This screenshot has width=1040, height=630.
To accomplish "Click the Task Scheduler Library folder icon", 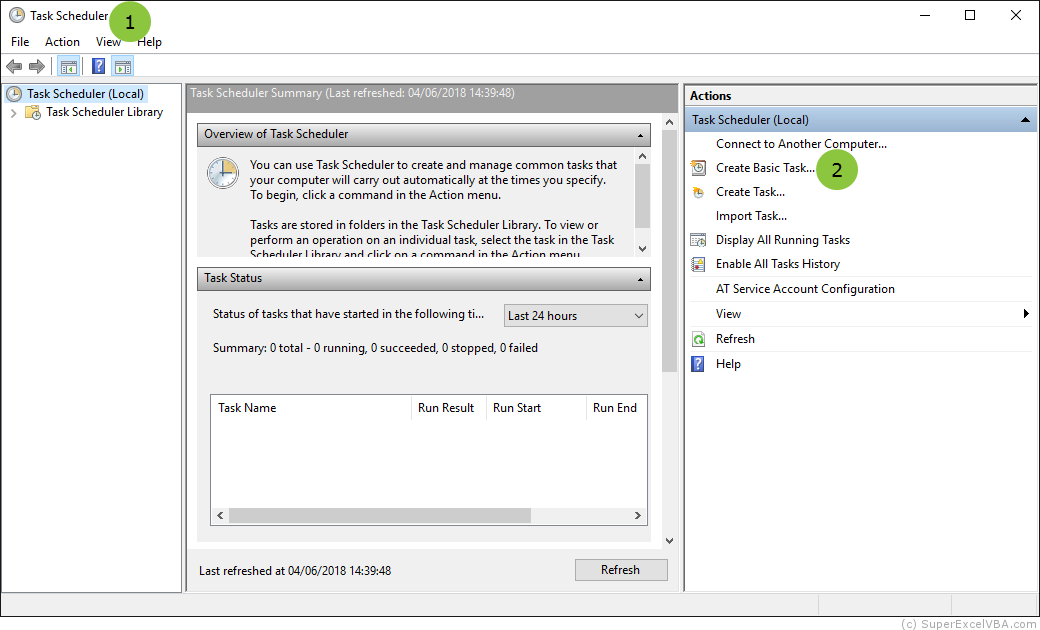I will (x=32, y=112).
